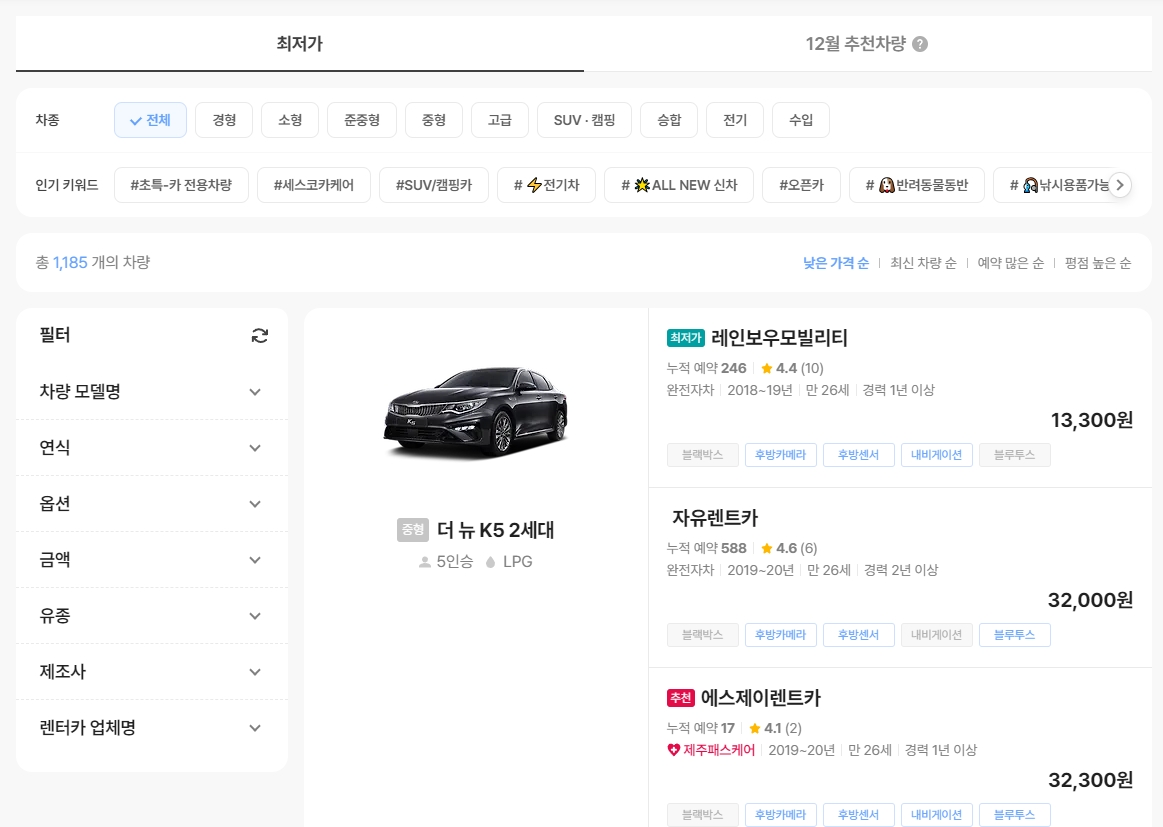This screenshot has width=1163, height=827.
Task: Click the filter reset refresh icon
Action: (x=259, y=335)
